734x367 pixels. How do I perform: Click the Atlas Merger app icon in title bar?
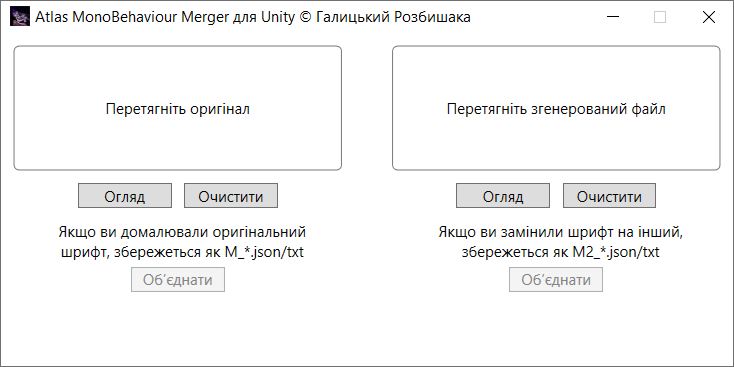coord(20,17)
